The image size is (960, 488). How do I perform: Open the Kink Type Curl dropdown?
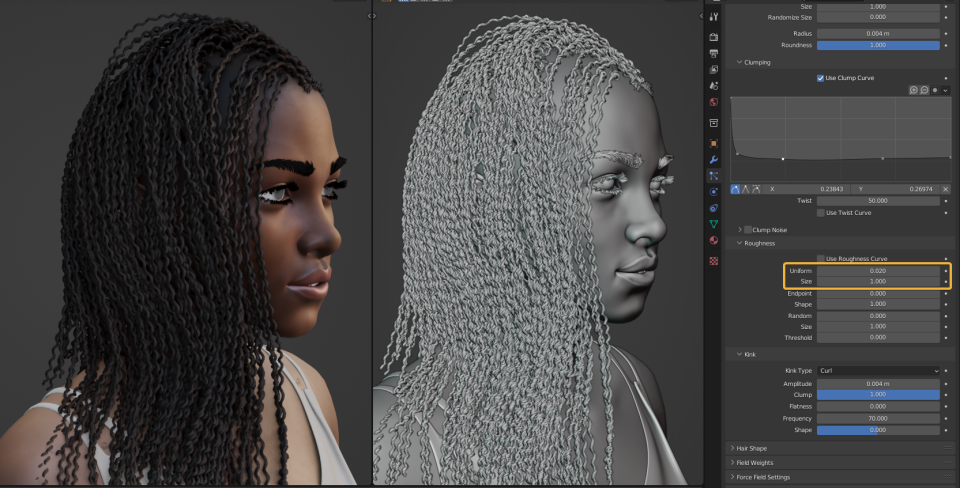878,370
